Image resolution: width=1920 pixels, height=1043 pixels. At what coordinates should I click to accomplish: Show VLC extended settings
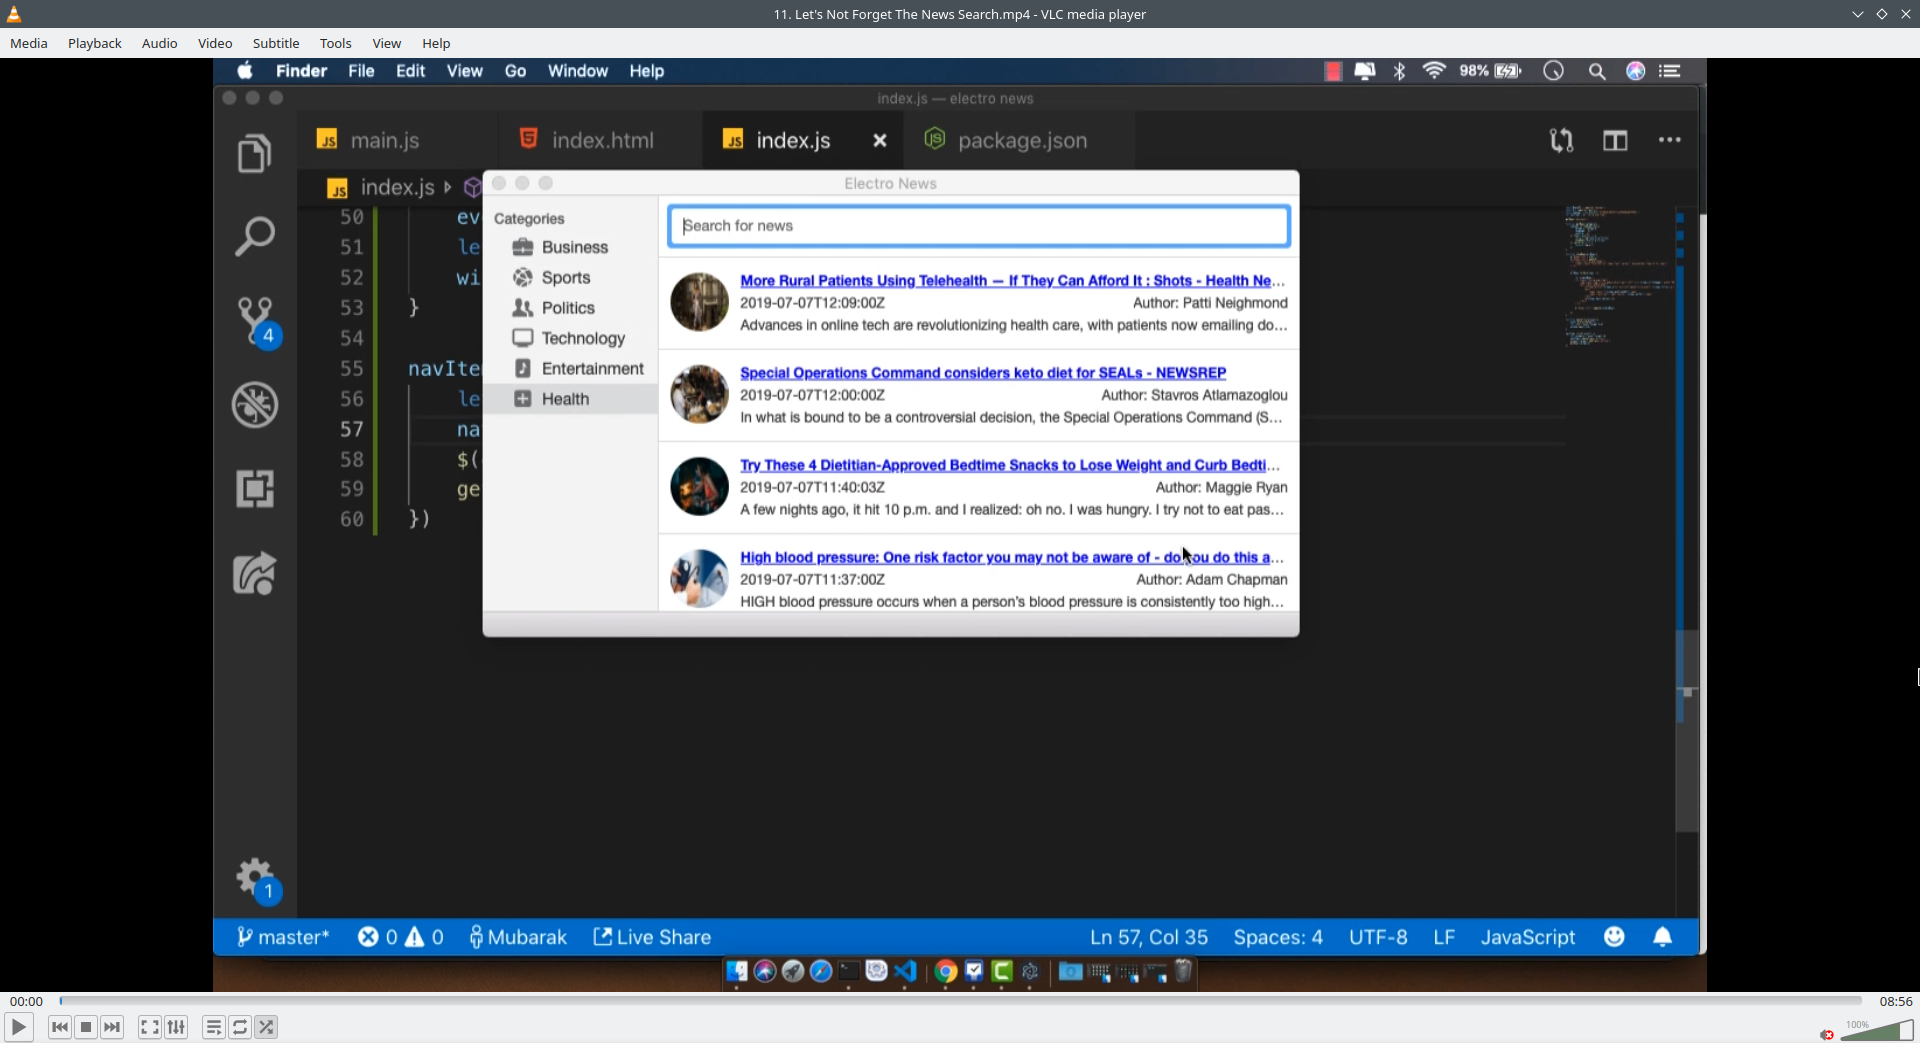pyautogui.click(x=176, y=1027)
